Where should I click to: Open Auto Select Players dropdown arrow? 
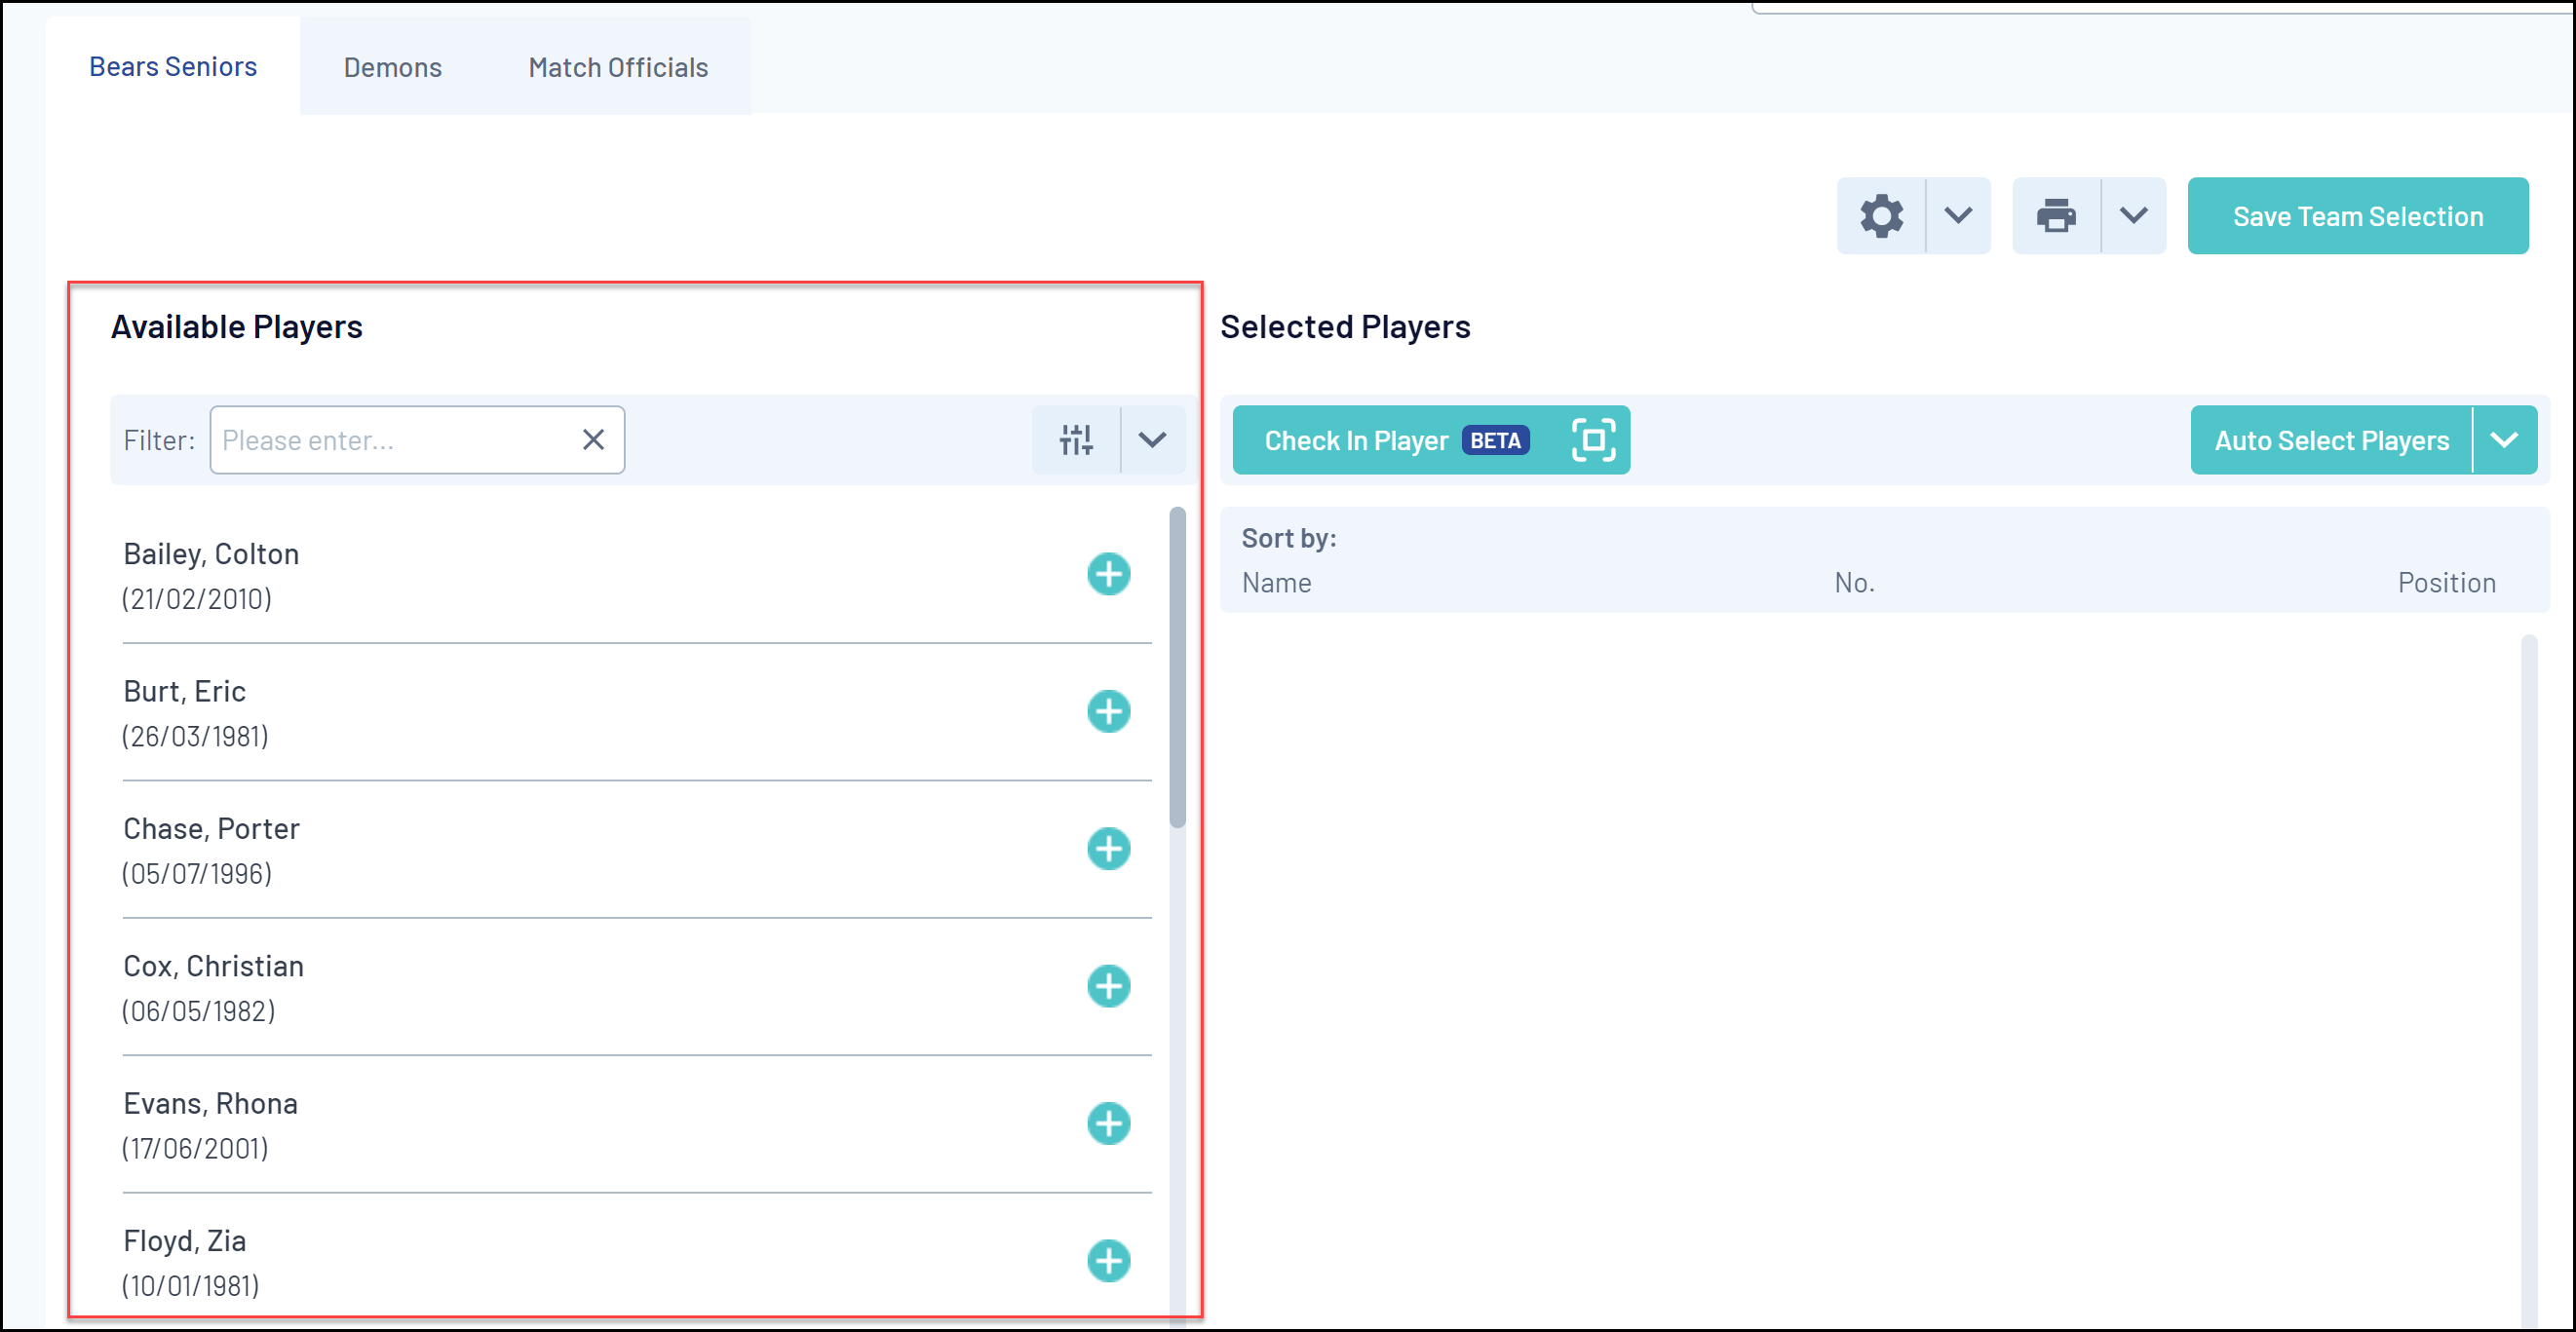(x=2504, y=440)
